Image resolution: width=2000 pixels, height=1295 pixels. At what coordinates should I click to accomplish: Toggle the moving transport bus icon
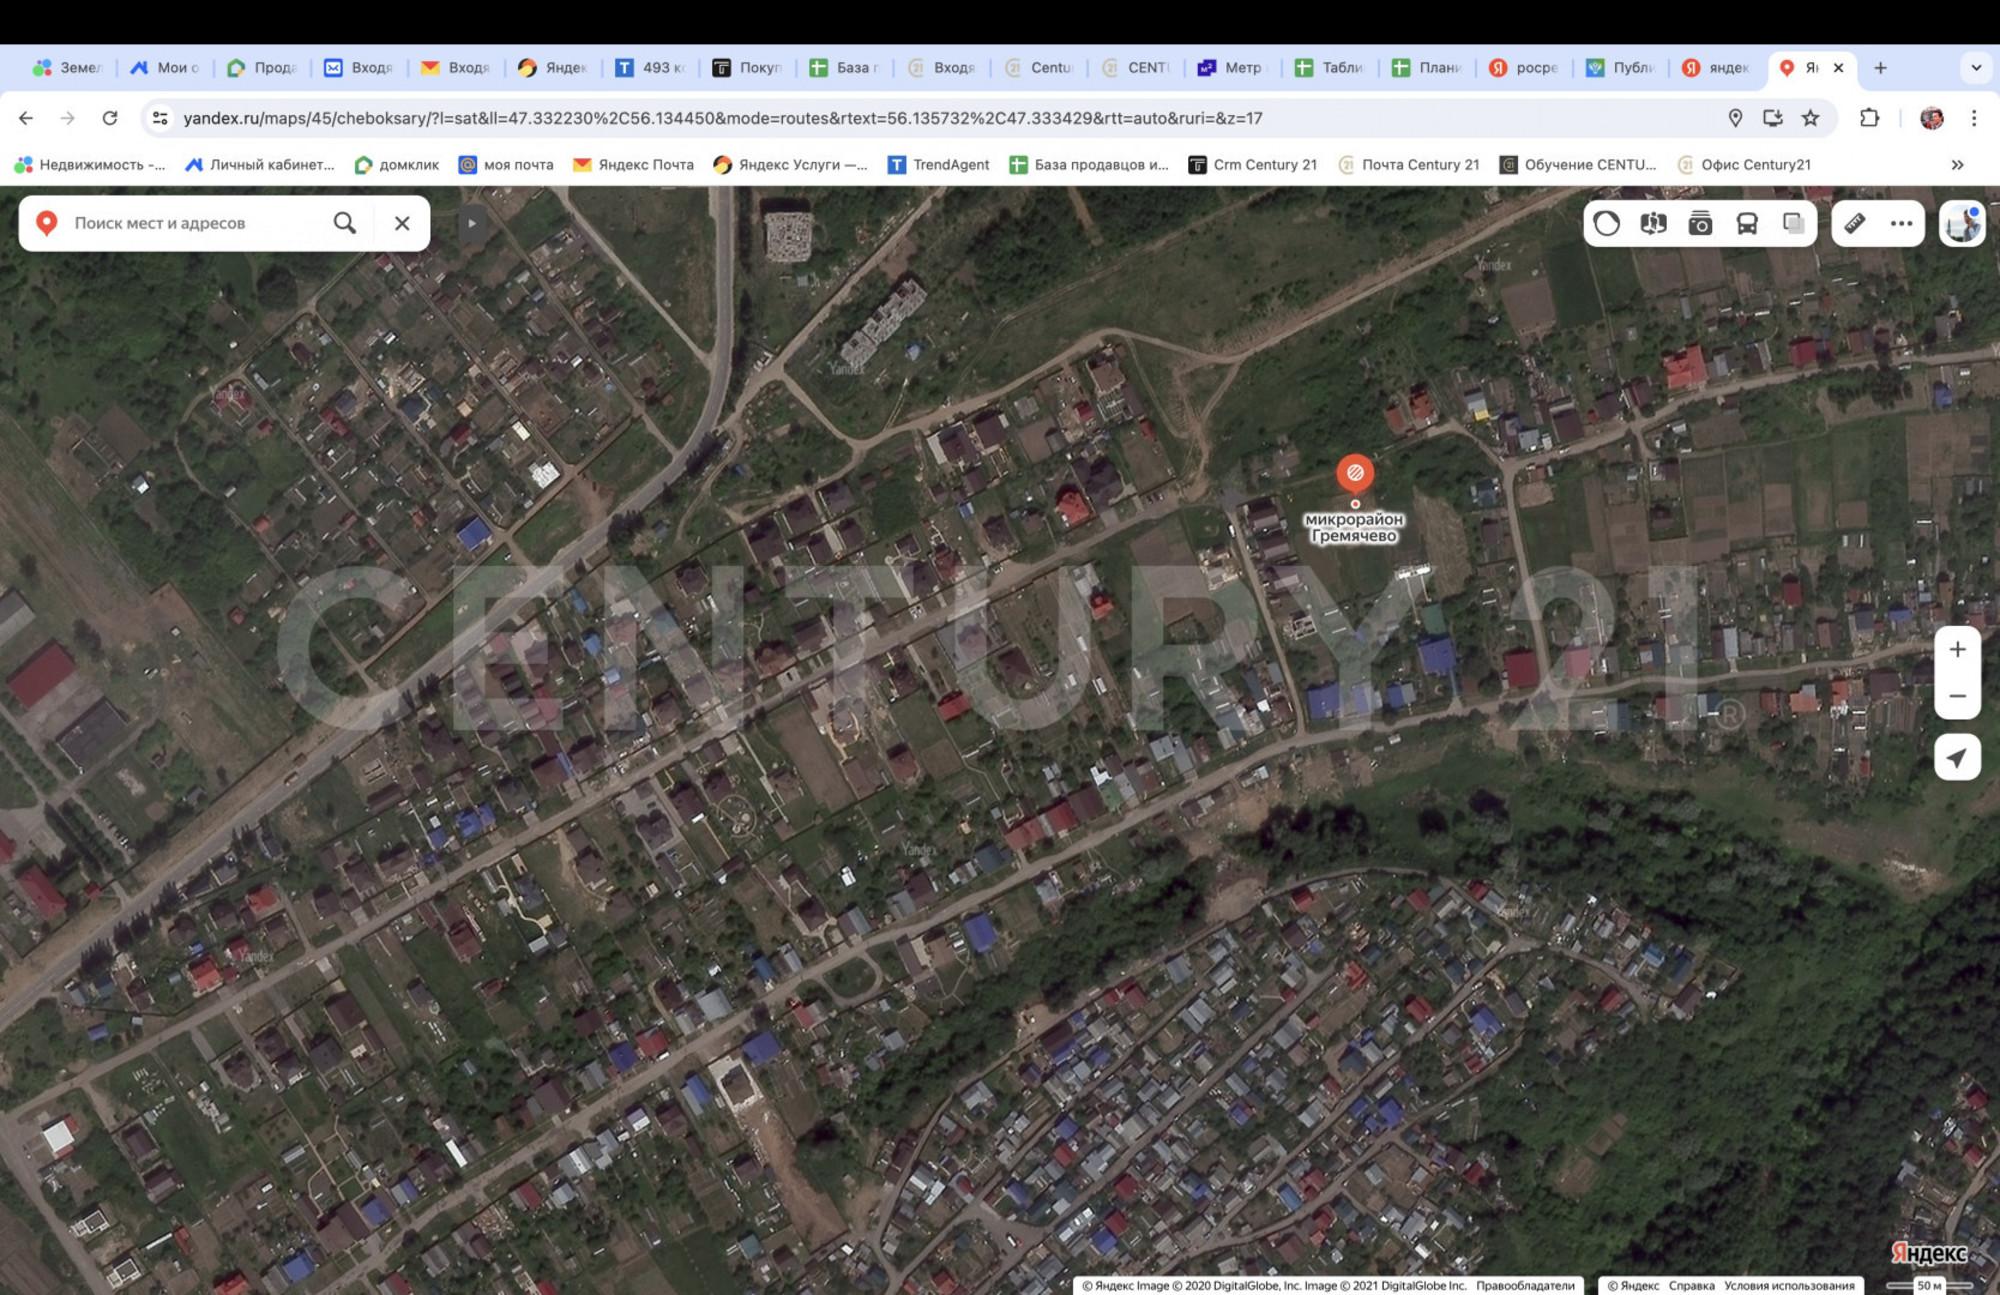1746,223
